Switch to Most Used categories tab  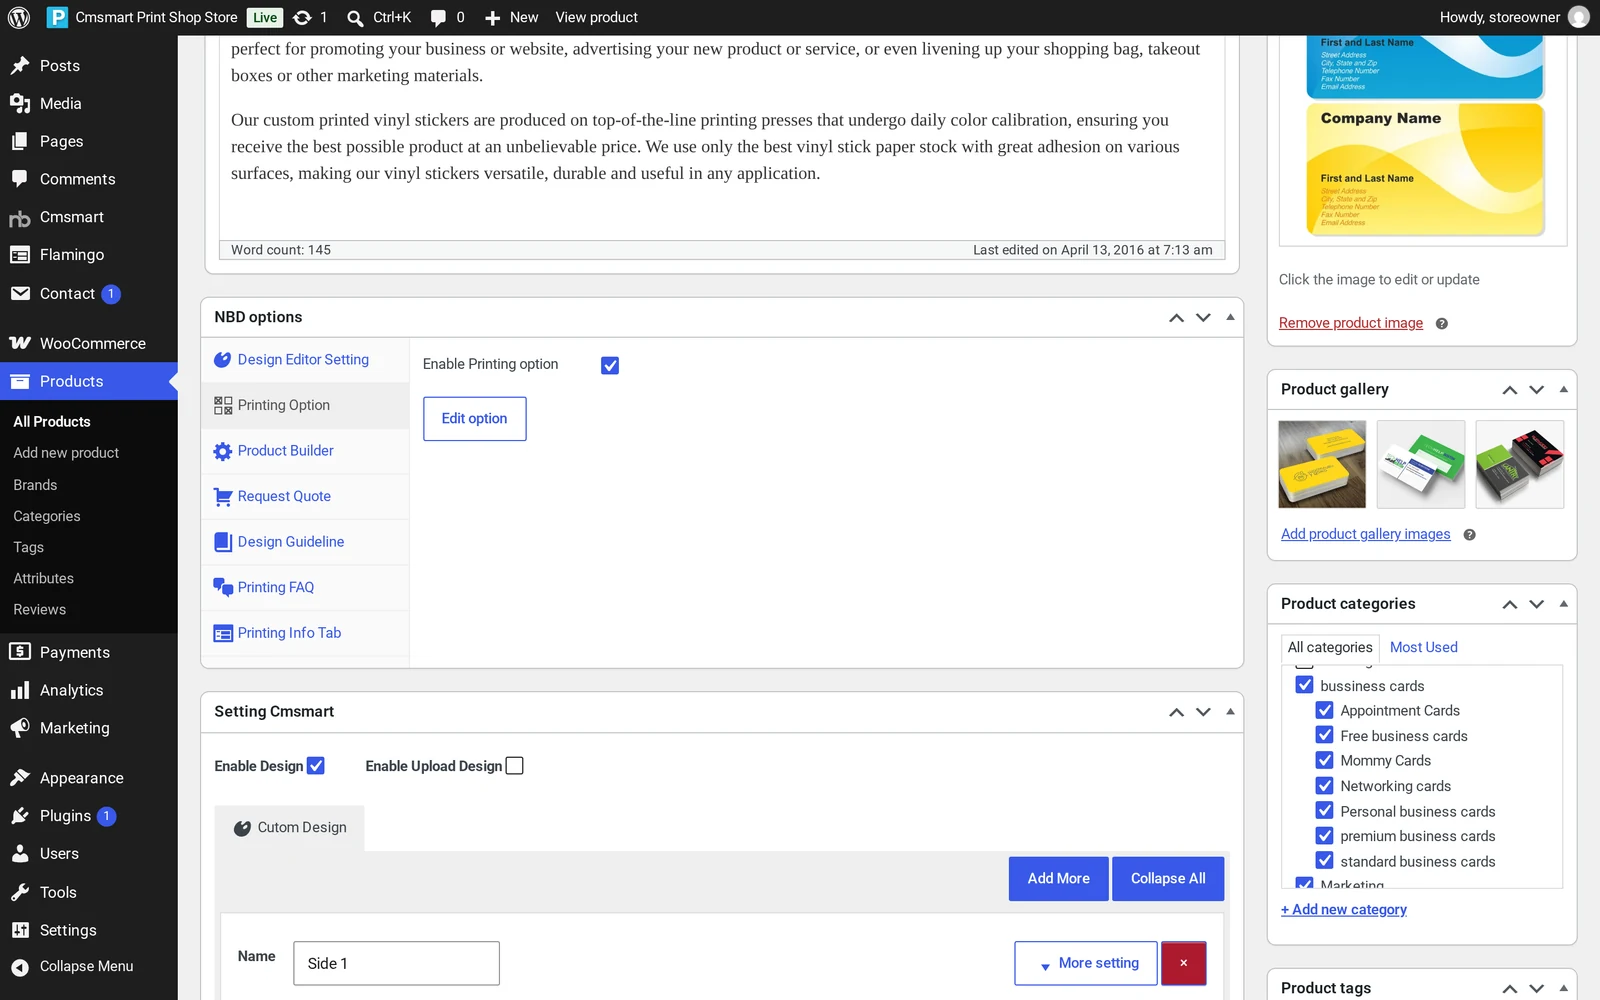click(1424, 648)
